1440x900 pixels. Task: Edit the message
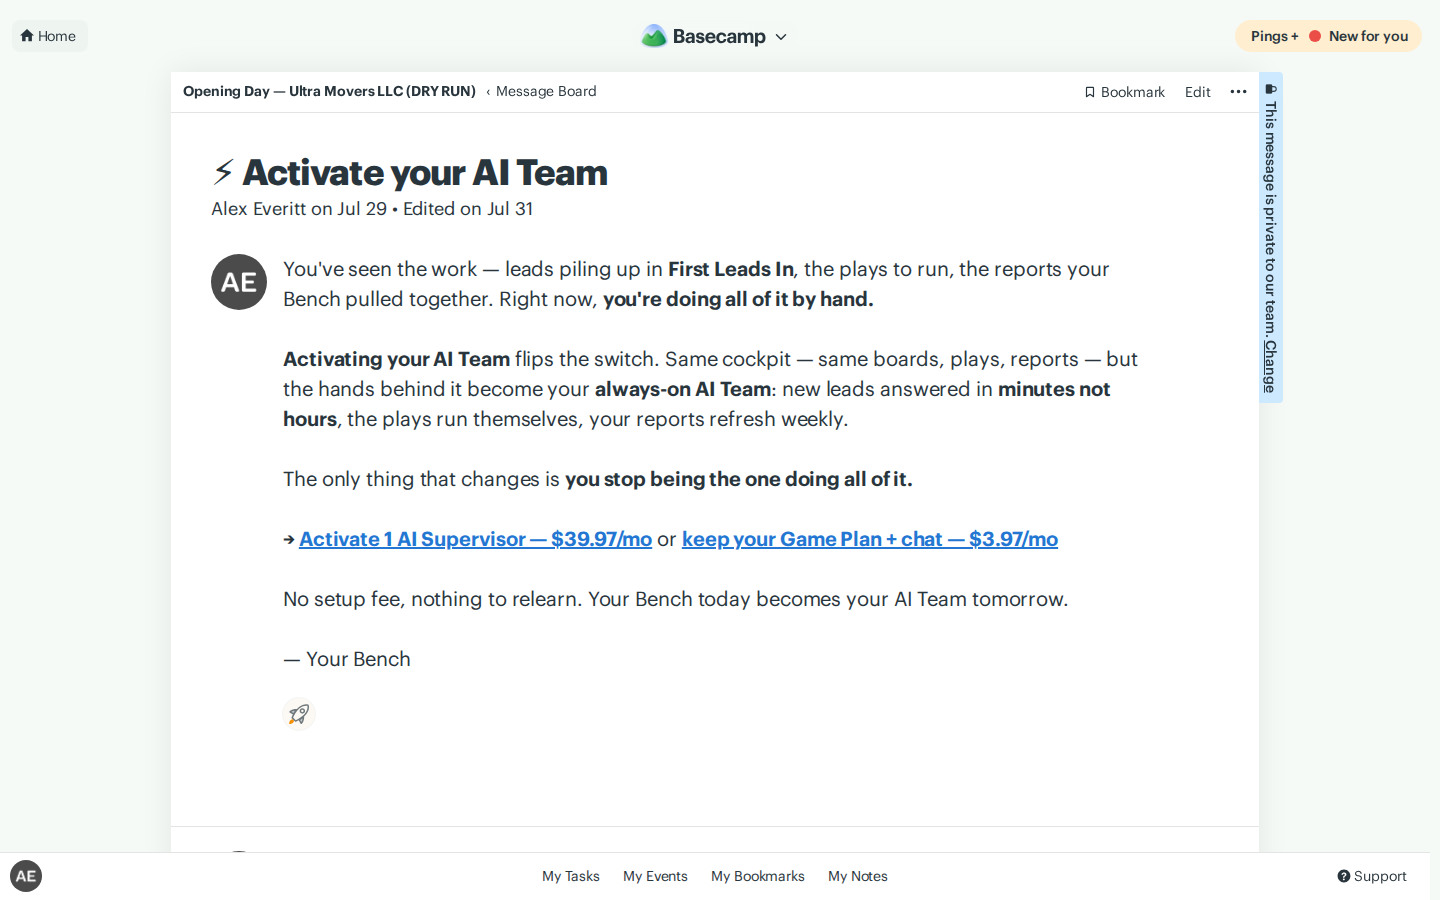pyautogui.click(x=1198, y=92)
